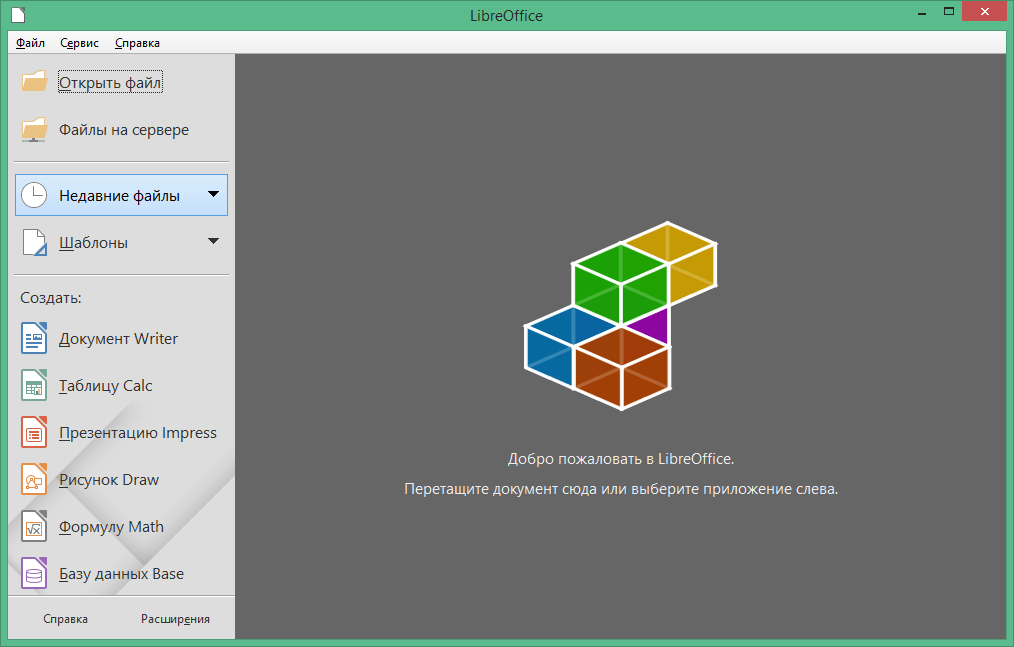Click the Справка link at the bottom
1014x647 pixels.
(64, 618)
